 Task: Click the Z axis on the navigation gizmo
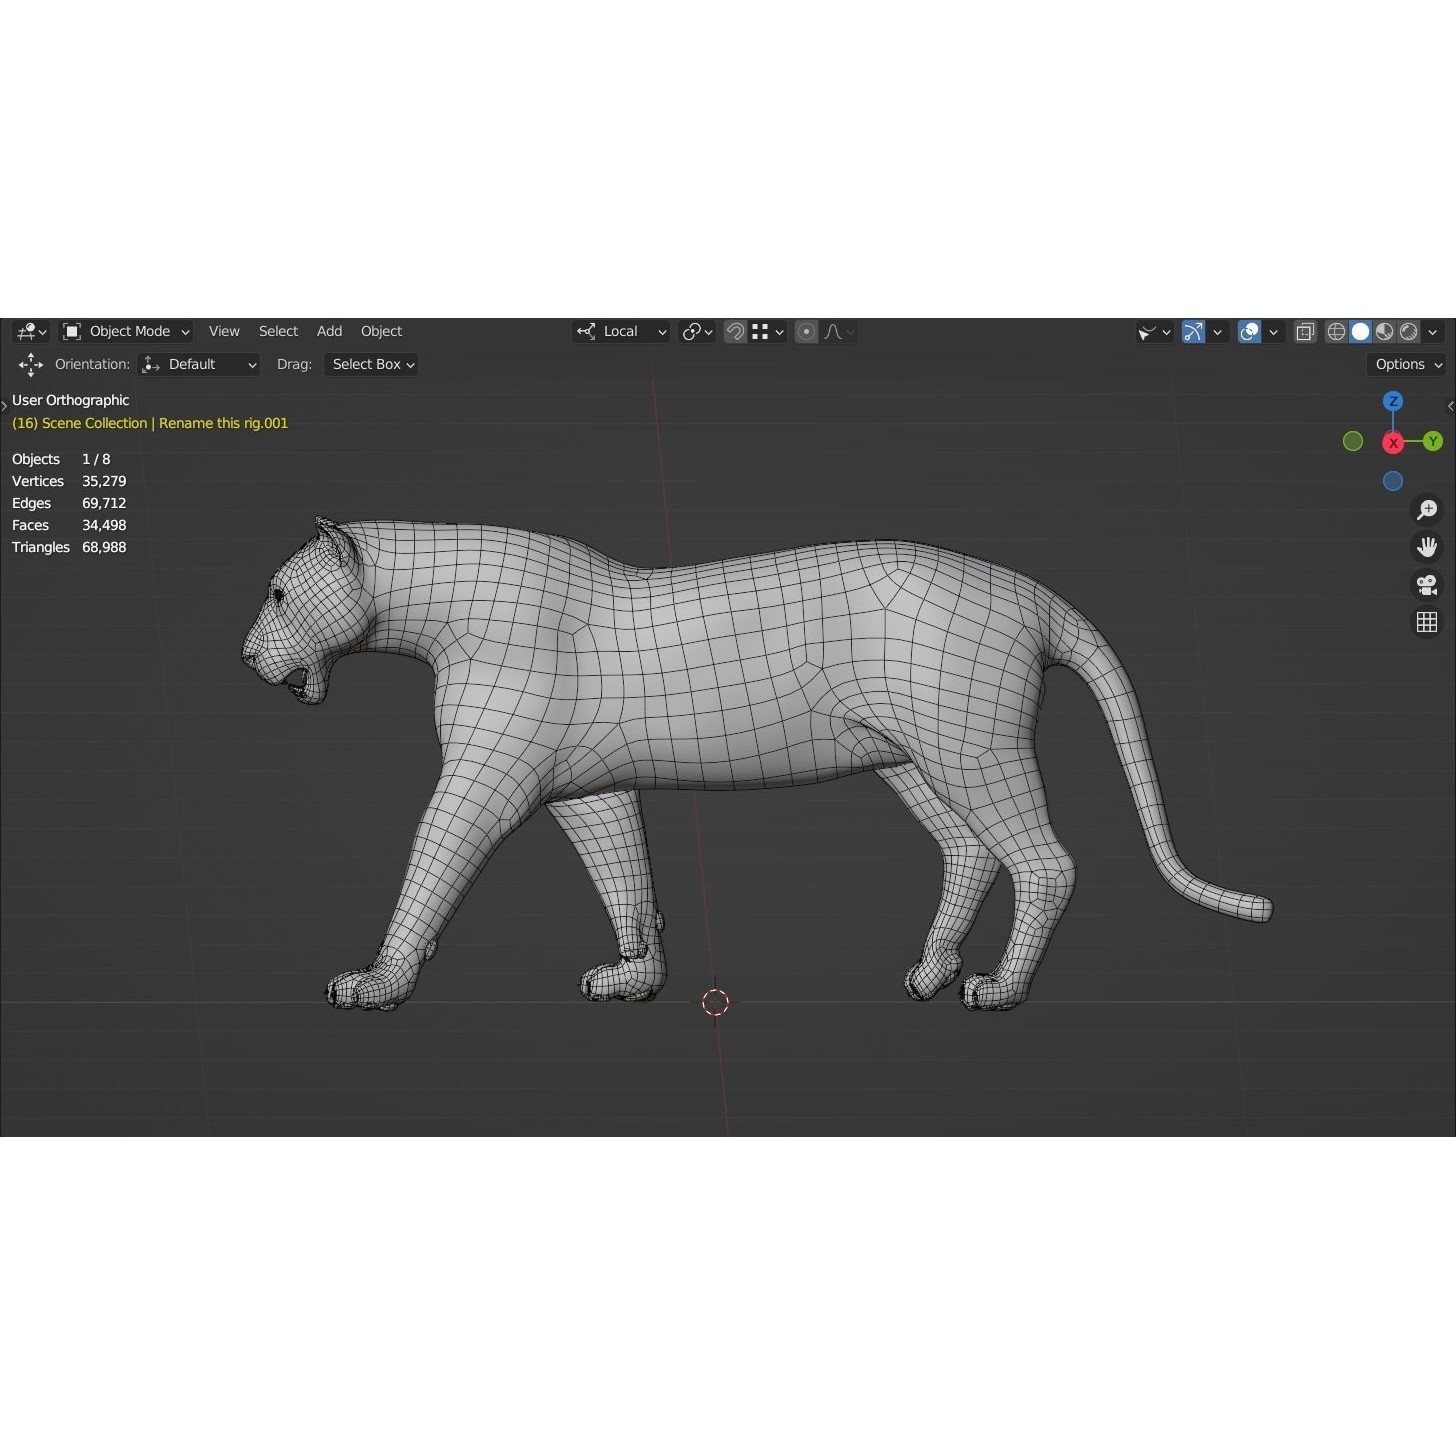1393,401
